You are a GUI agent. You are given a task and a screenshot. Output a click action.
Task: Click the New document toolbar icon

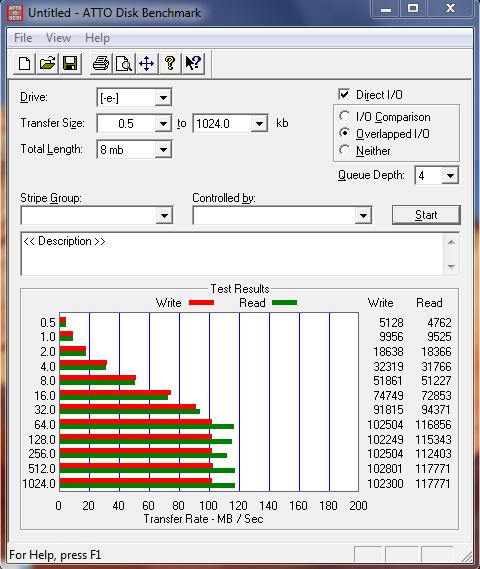pyautogui.click(x=24, y=64)
